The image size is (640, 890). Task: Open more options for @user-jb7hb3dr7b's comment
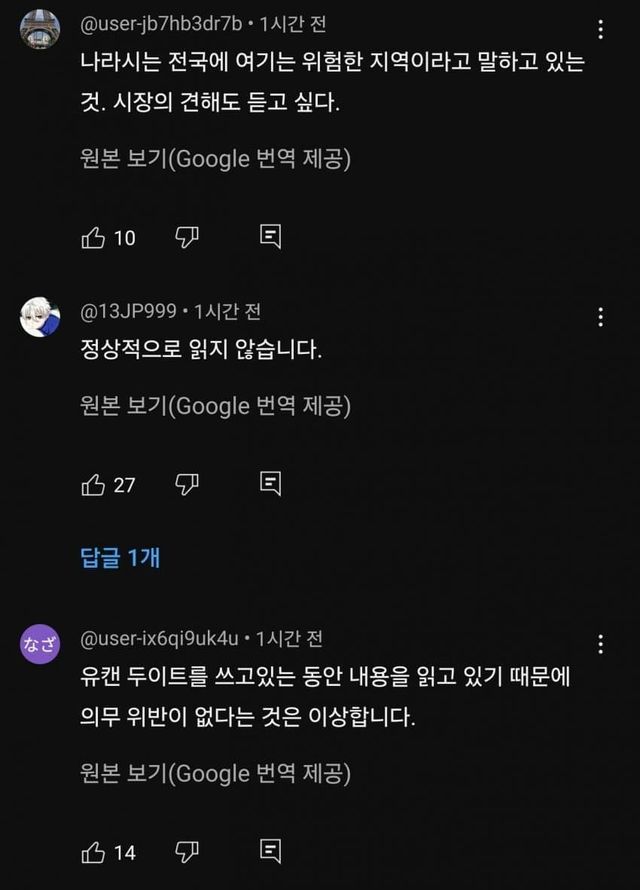click(600, 31)
